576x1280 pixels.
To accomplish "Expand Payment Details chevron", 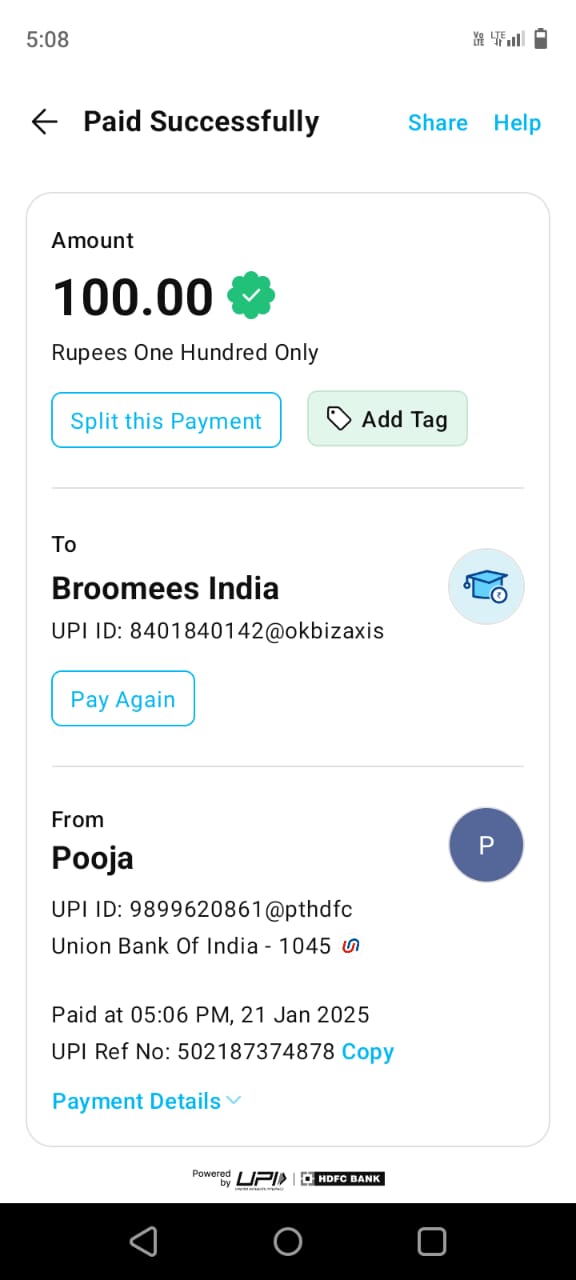I will pos(234,1101).
